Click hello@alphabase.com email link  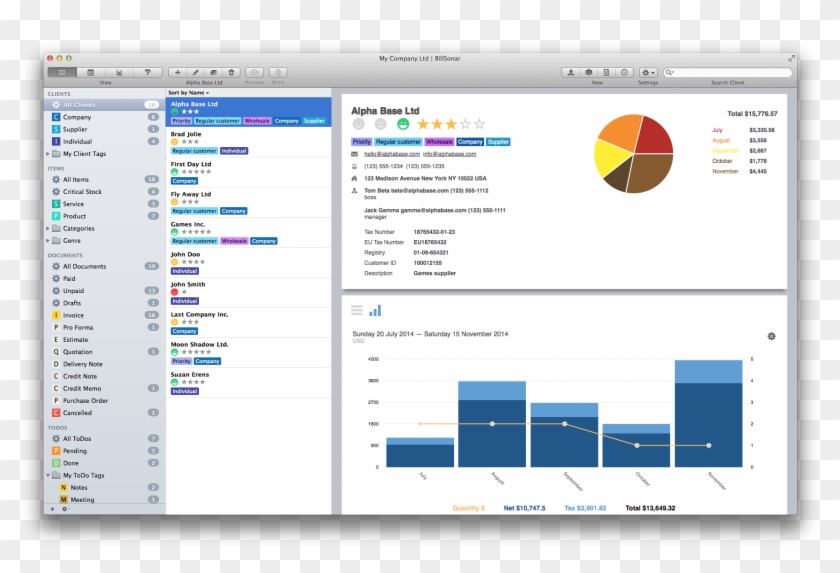click(x=390, y=154)
